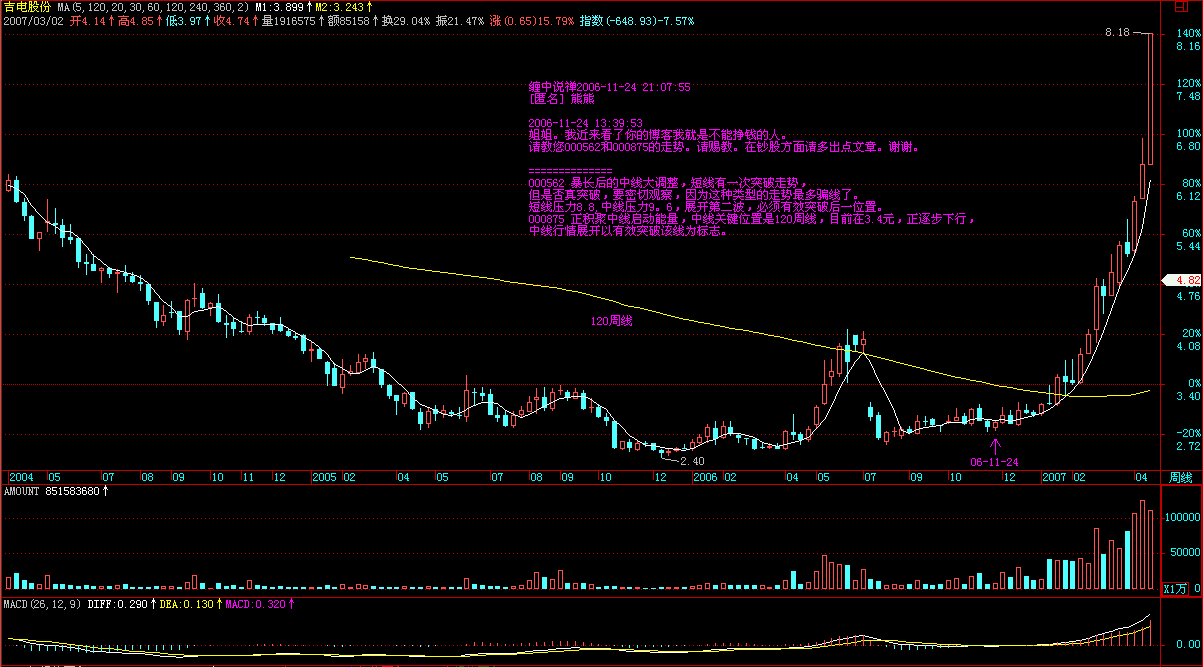
Task: Click the 2005 label on time axis
Action: 323,477
